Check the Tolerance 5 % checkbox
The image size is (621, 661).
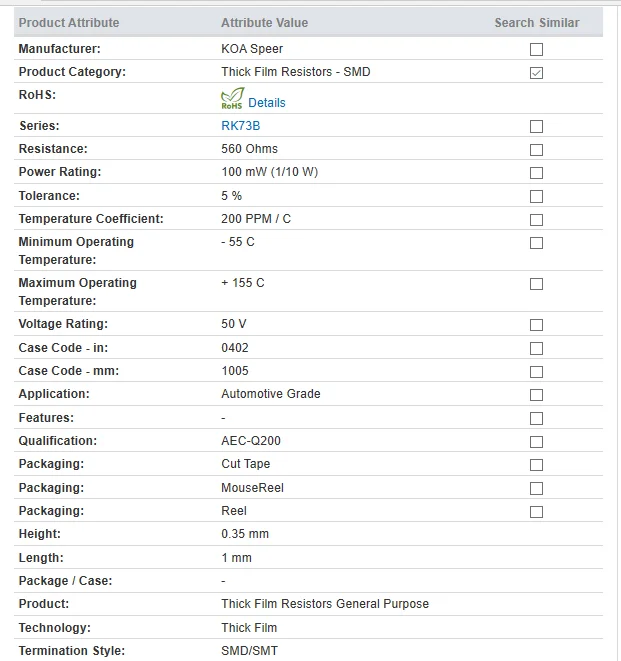(x=536, y=196)
